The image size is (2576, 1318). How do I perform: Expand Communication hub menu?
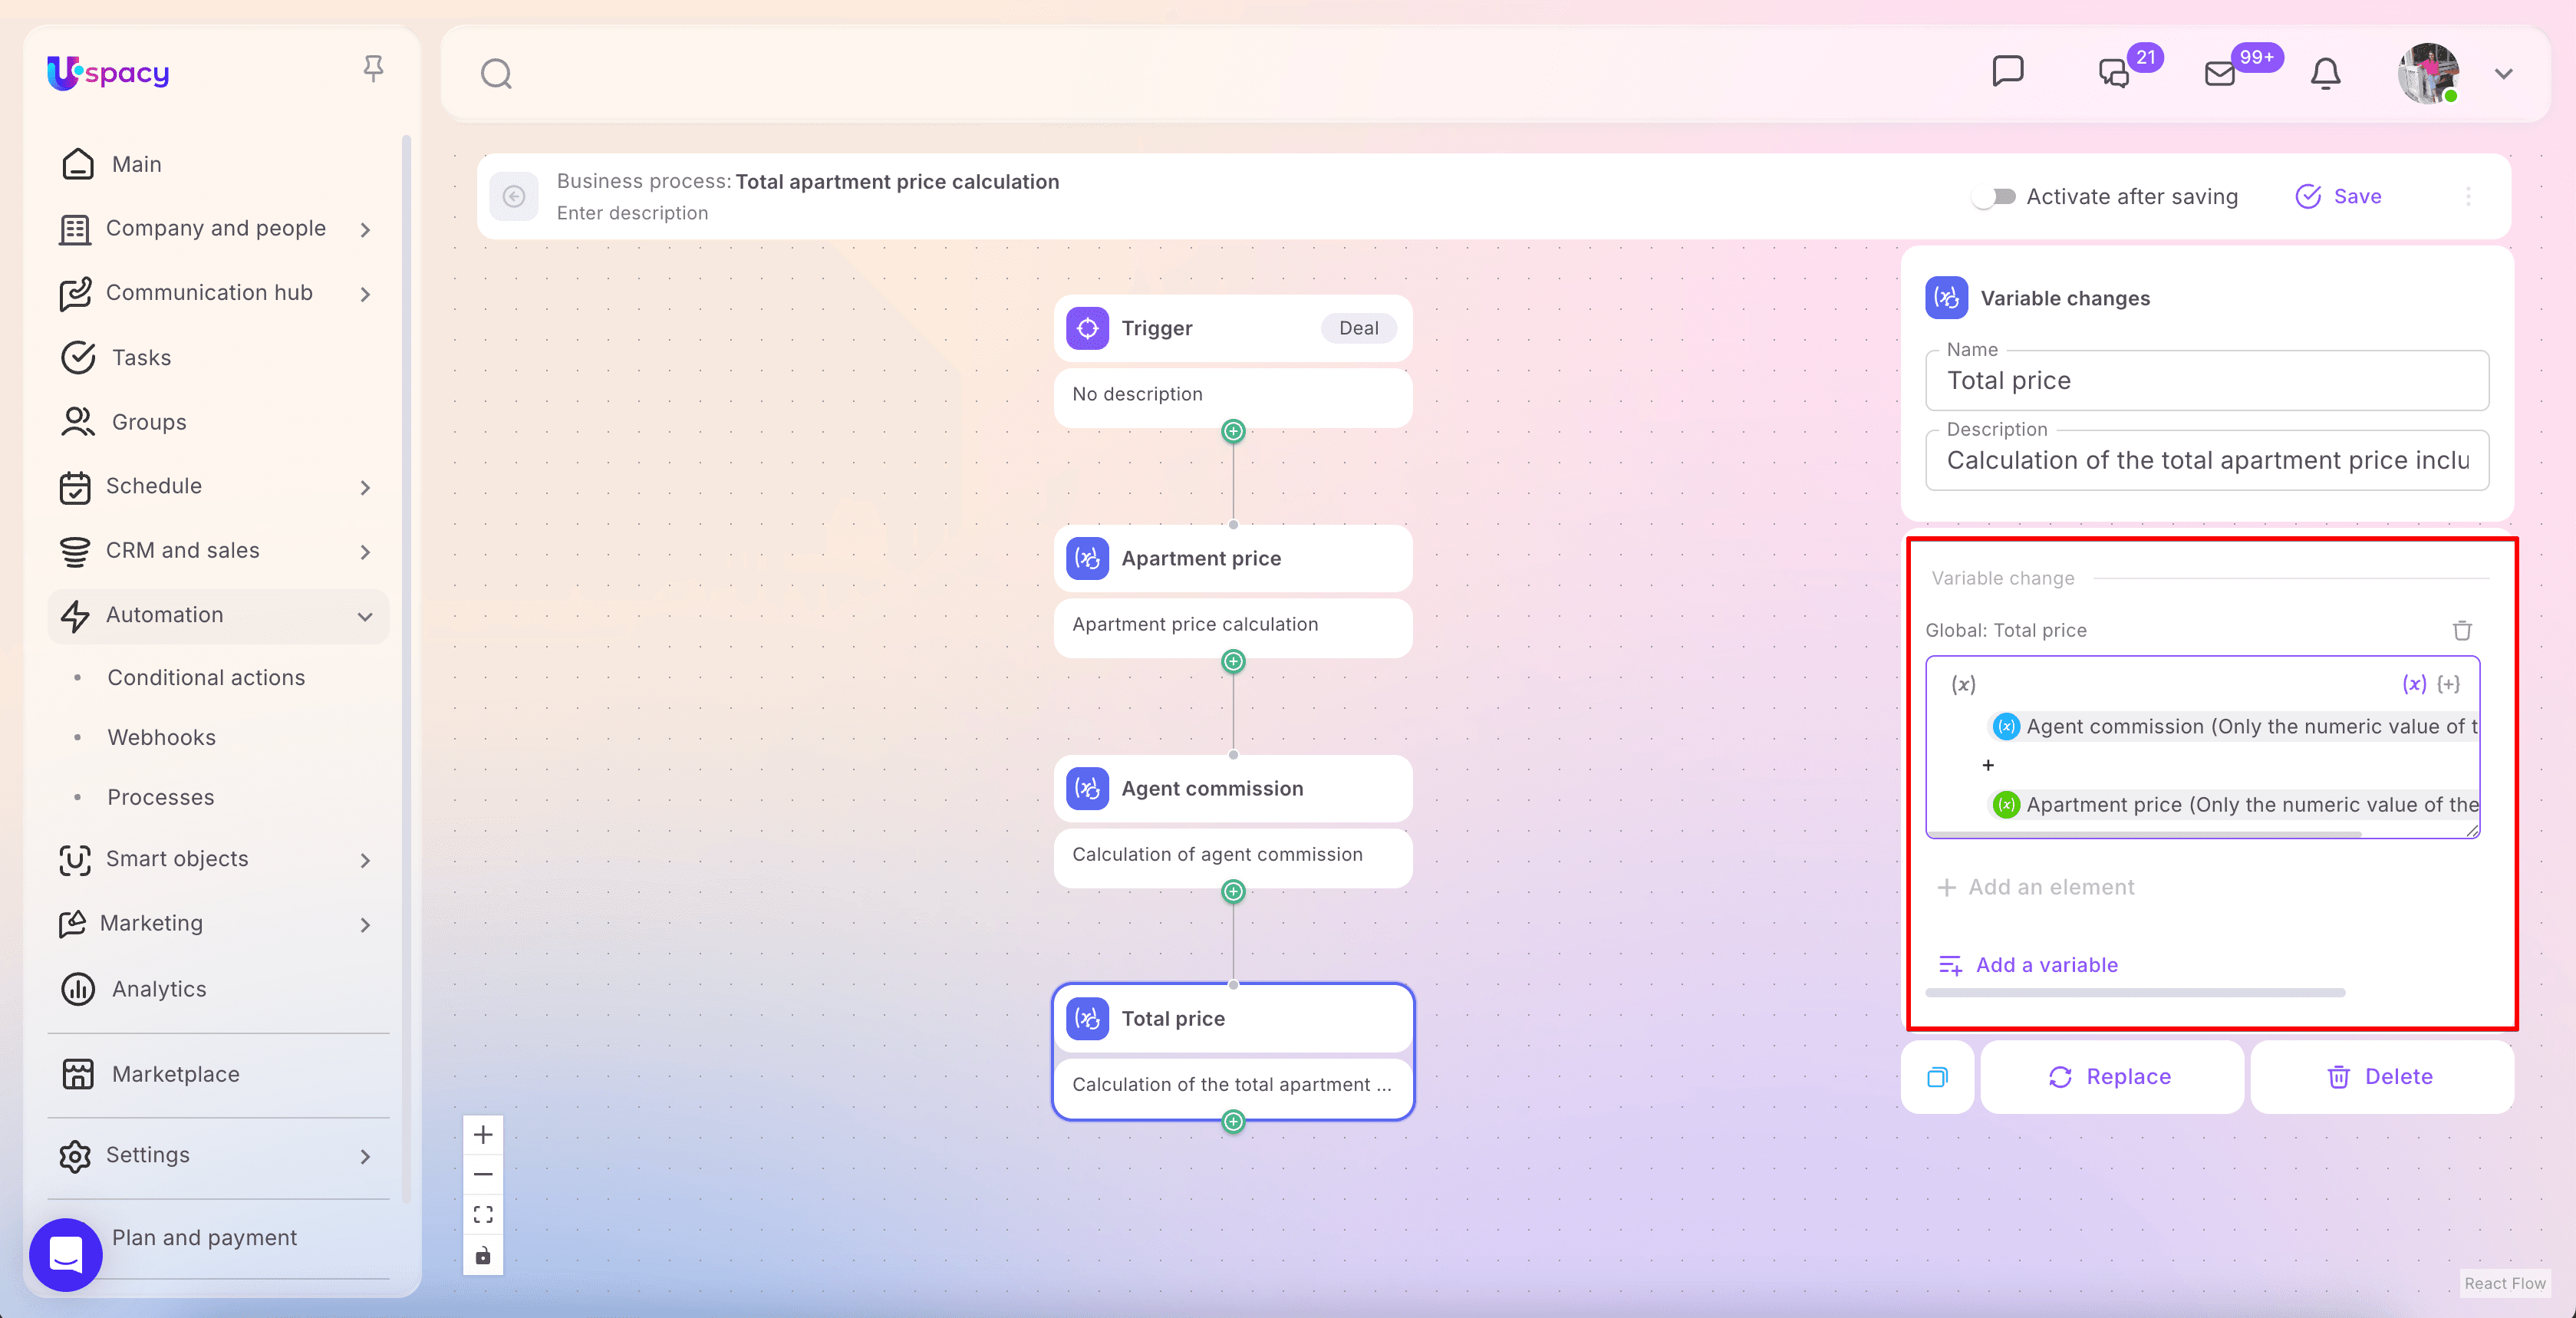pos(218,293)
